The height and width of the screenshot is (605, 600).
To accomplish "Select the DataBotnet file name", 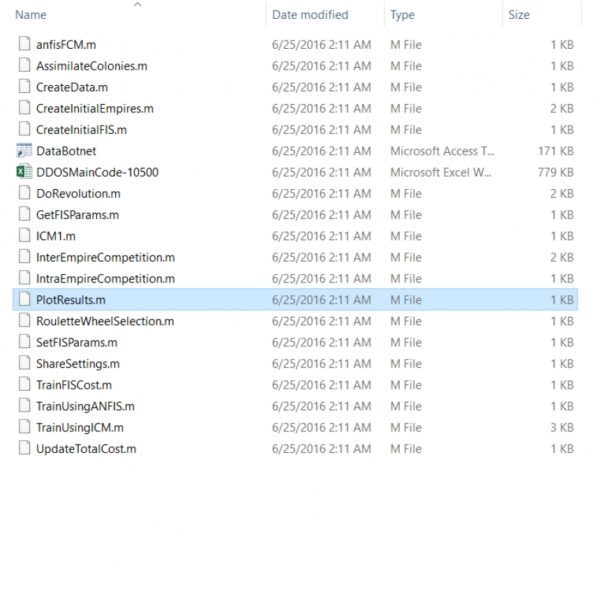I will (66, 151).
